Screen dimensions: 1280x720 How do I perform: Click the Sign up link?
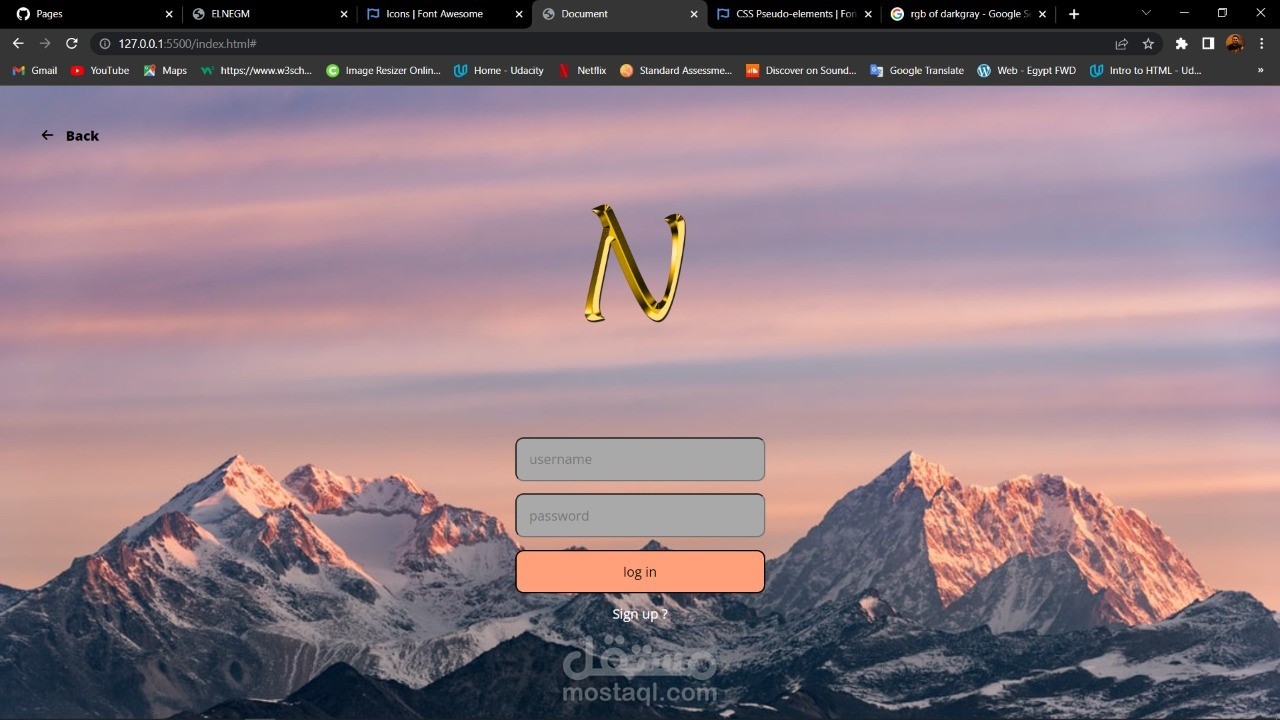[x=640, y=613]
